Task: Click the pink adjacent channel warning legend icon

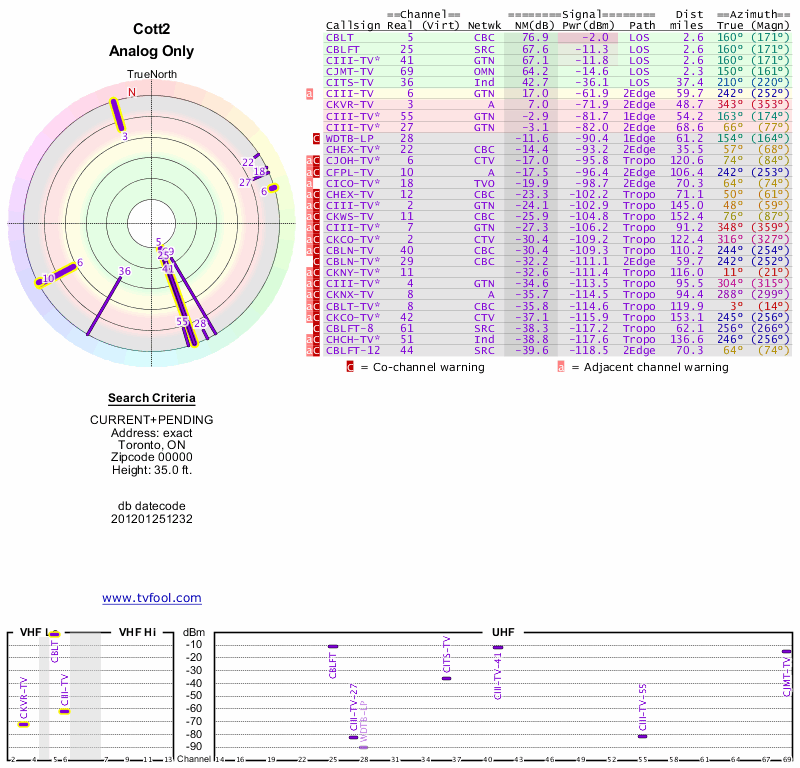Action: click(x=560, y=367)
